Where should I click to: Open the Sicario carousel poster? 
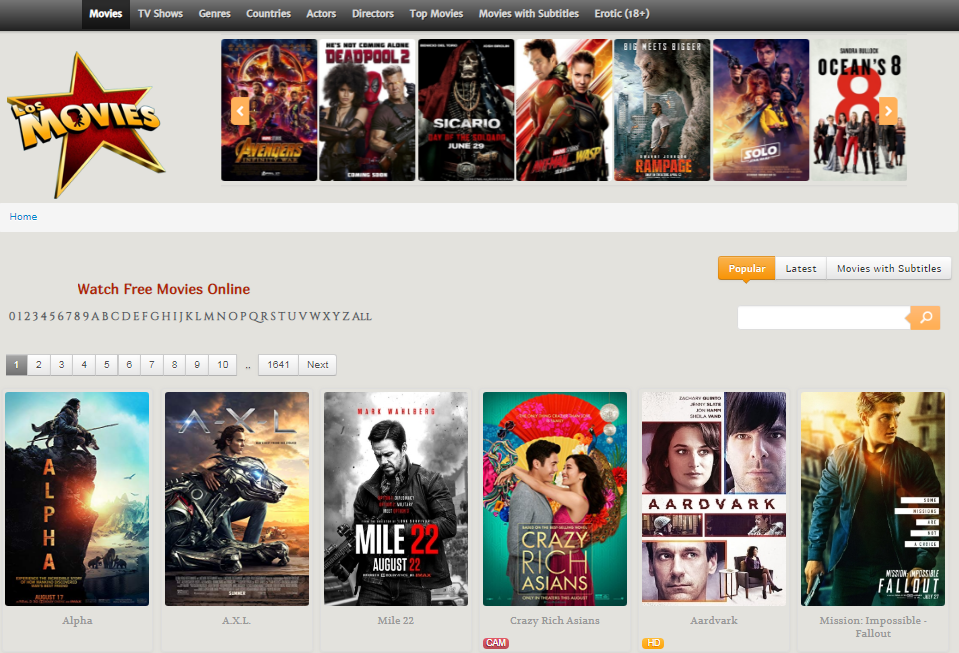tap(466, 110)
